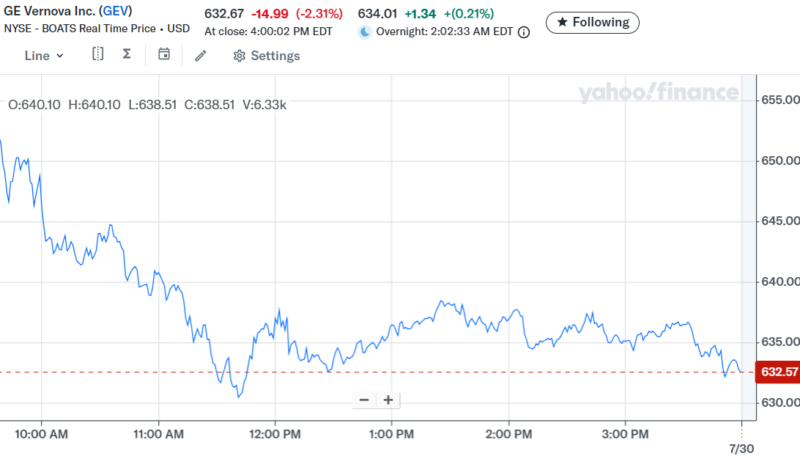The width and height of the screenshot is (800, 456).
Task: Click the 12:00 PM time axis label
Action: (275, 434)
